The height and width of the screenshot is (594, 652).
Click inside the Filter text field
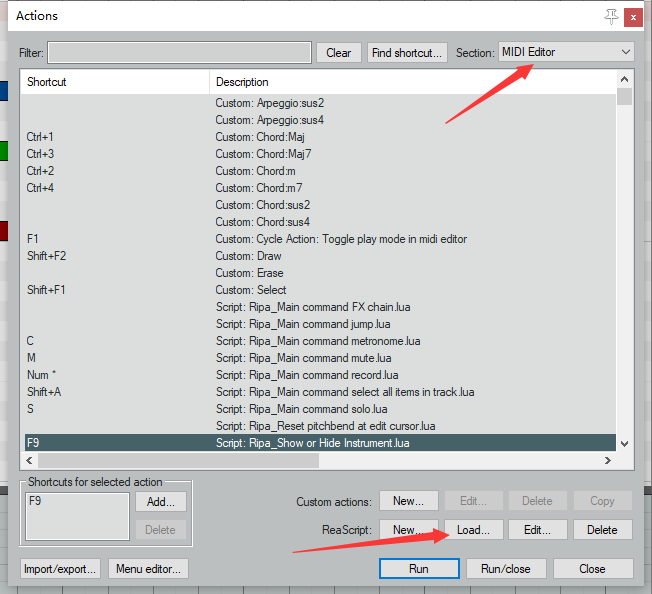tap(179, 52)
